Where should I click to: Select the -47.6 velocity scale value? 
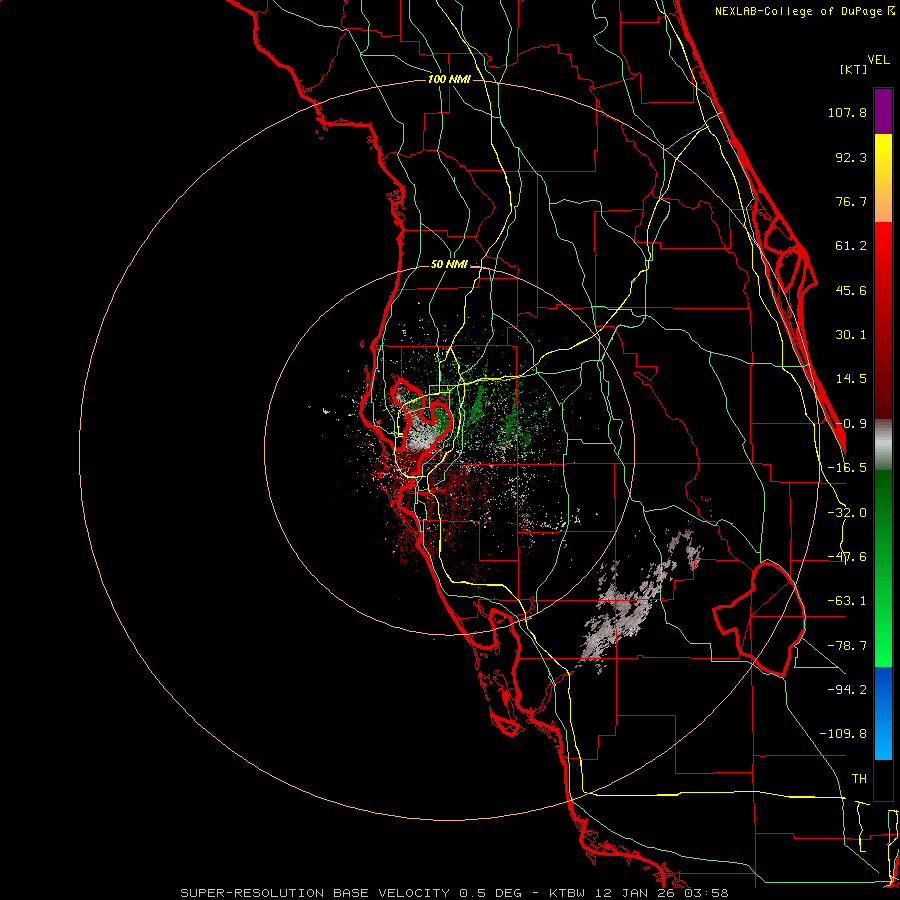(847, 557)
